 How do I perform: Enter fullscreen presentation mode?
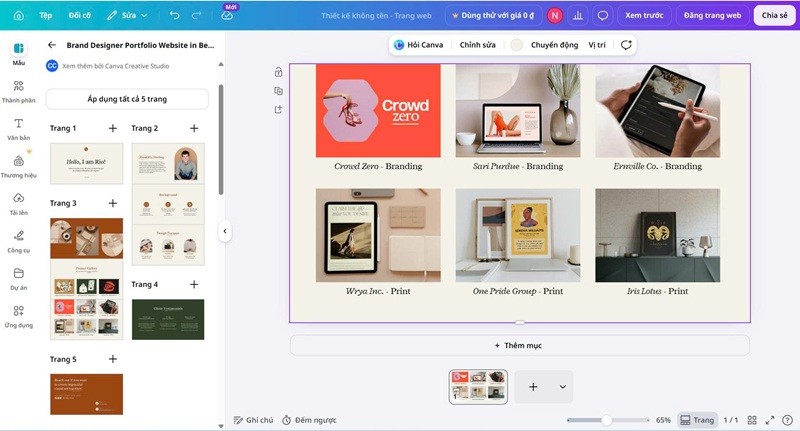tap(770, 420)
